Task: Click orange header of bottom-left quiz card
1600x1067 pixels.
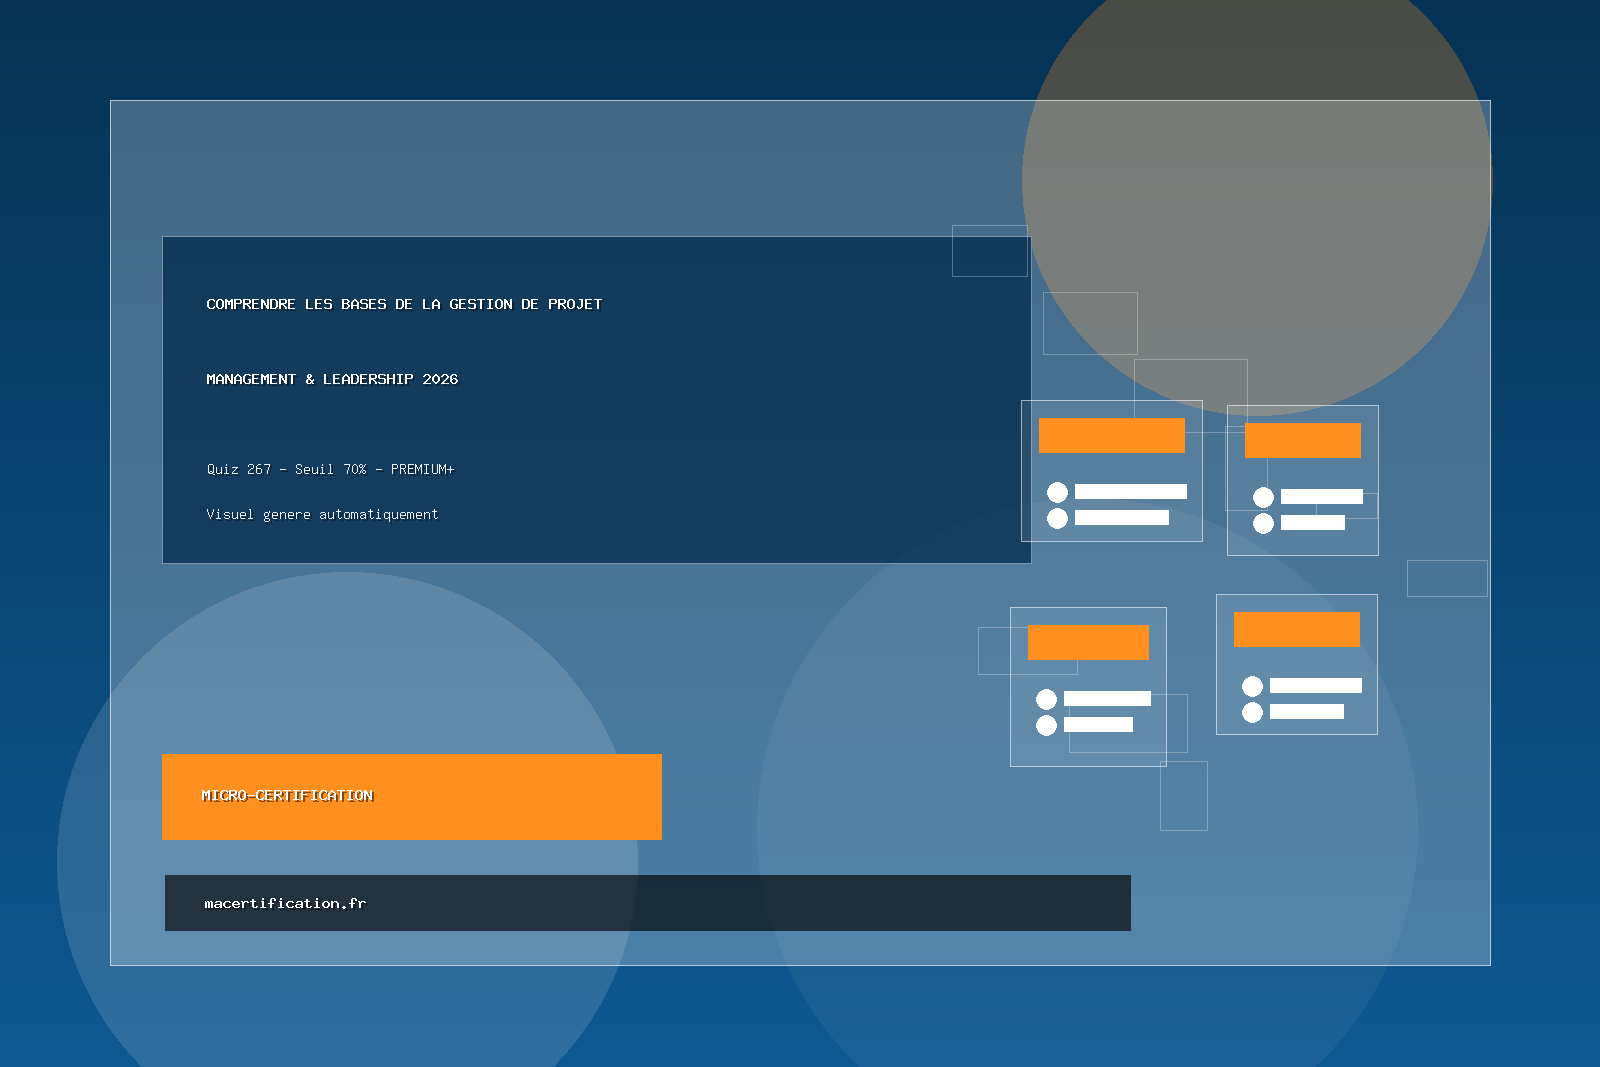Action: [x=1088, y=642]
